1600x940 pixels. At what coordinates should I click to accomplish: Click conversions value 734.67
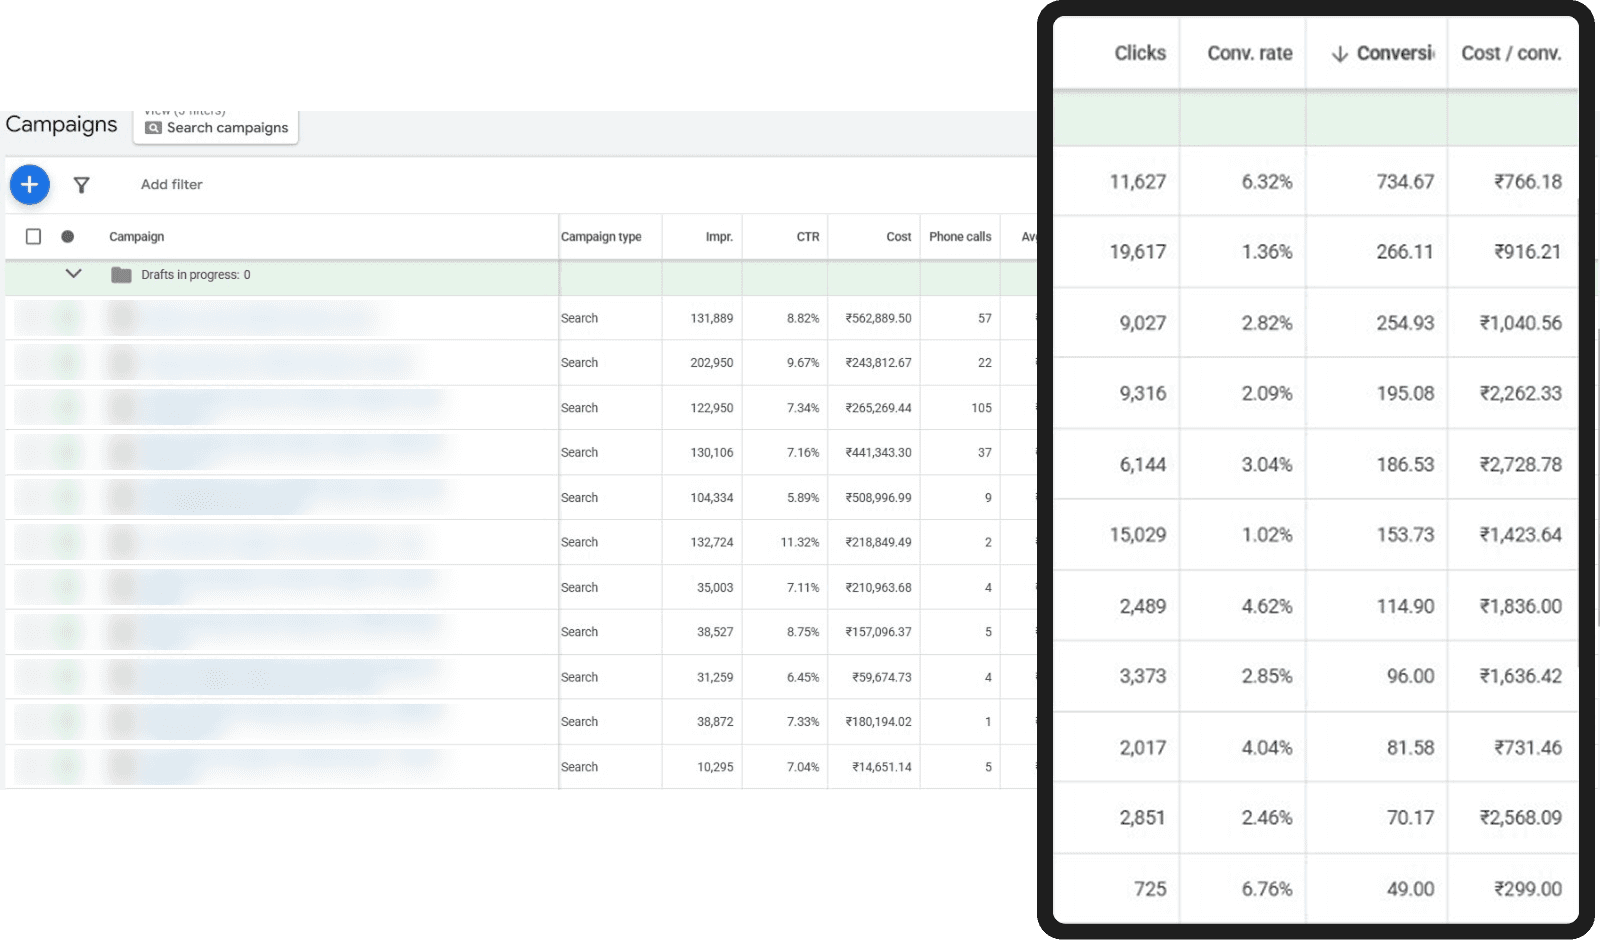coord(1405,182)
